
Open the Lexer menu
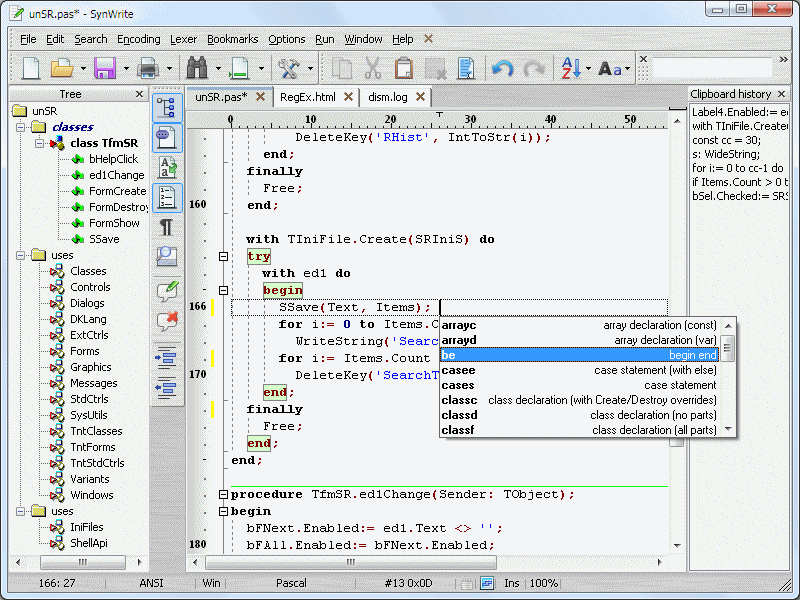click(x=184, y=39)
